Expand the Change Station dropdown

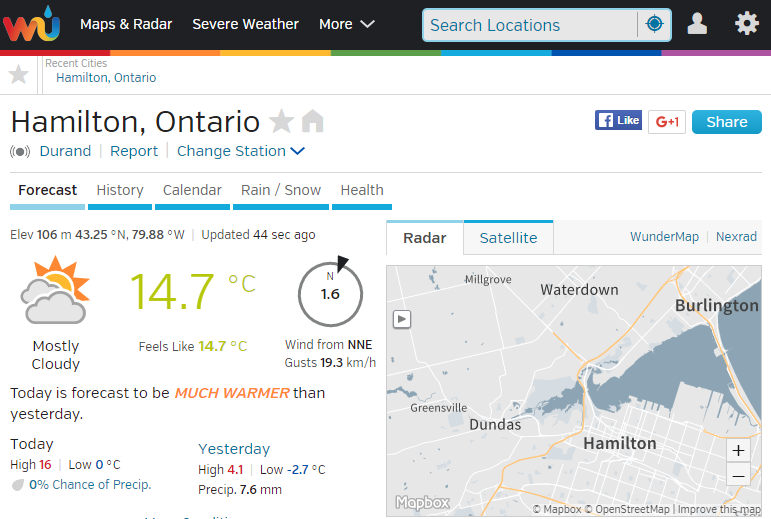click(x=241, y=151)
